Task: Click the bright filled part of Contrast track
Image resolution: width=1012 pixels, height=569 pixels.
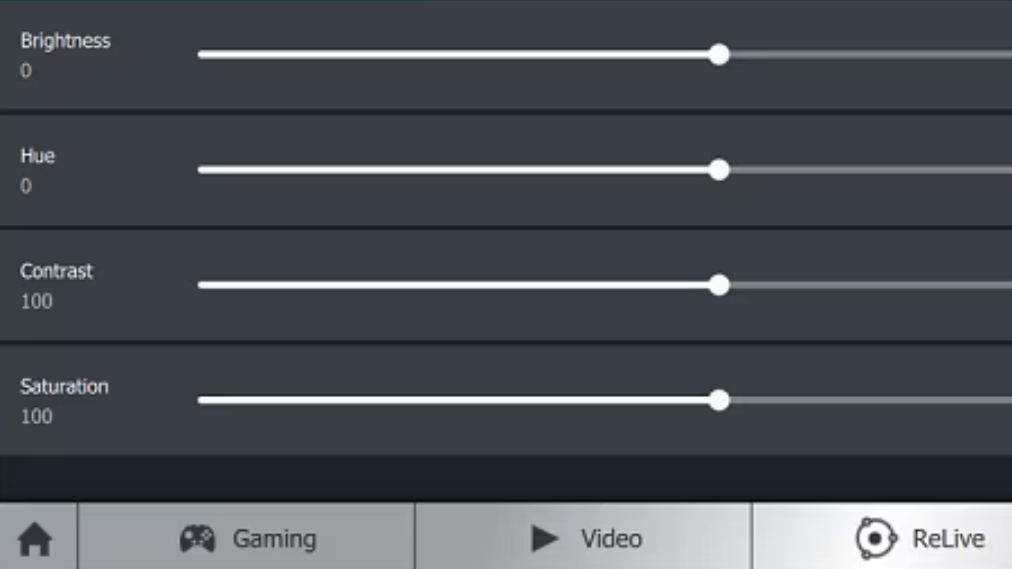Action: click(x=453, y=285)
